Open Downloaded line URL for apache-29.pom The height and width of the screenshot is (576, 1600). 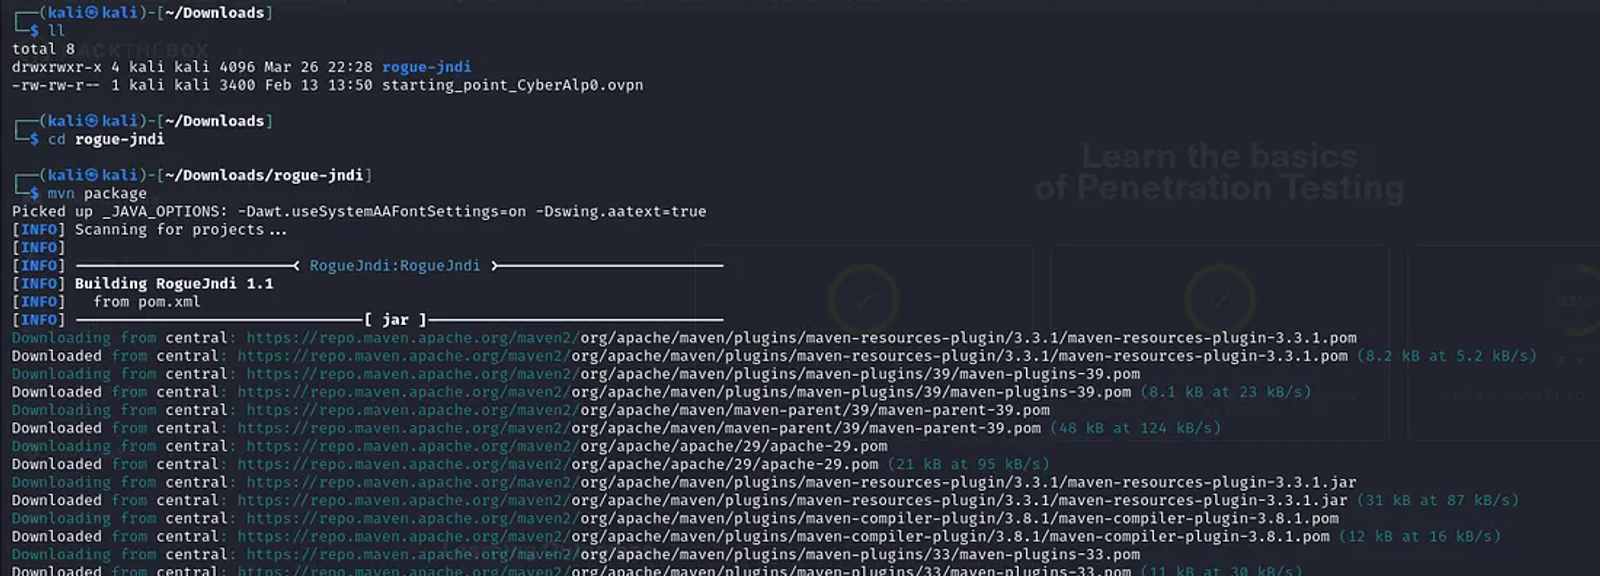coord(557,464)
